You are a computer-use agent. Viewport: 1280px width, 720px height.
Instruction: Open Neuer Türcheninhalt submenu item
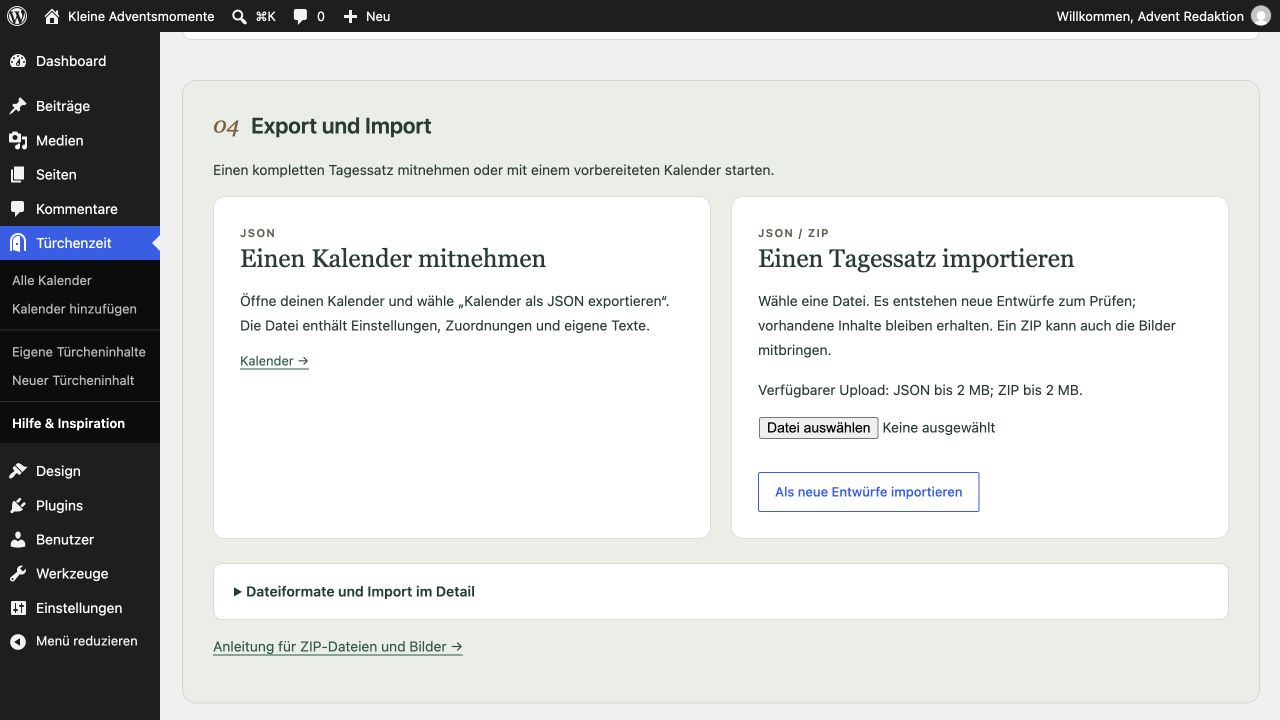73,380
